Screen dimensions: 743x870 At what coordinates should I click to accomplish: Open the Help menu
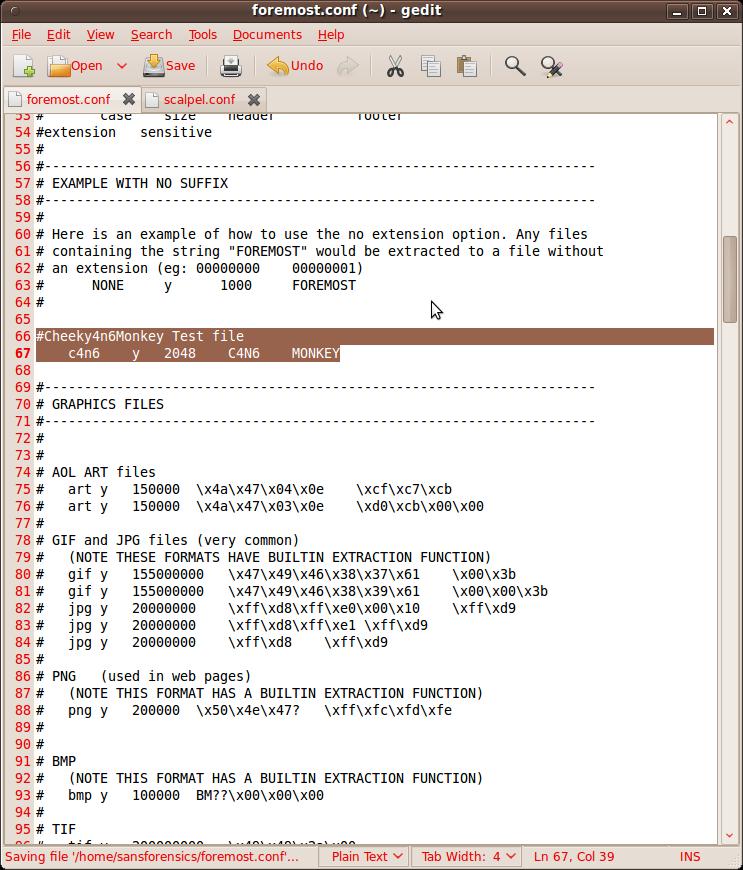coord(331,34)
